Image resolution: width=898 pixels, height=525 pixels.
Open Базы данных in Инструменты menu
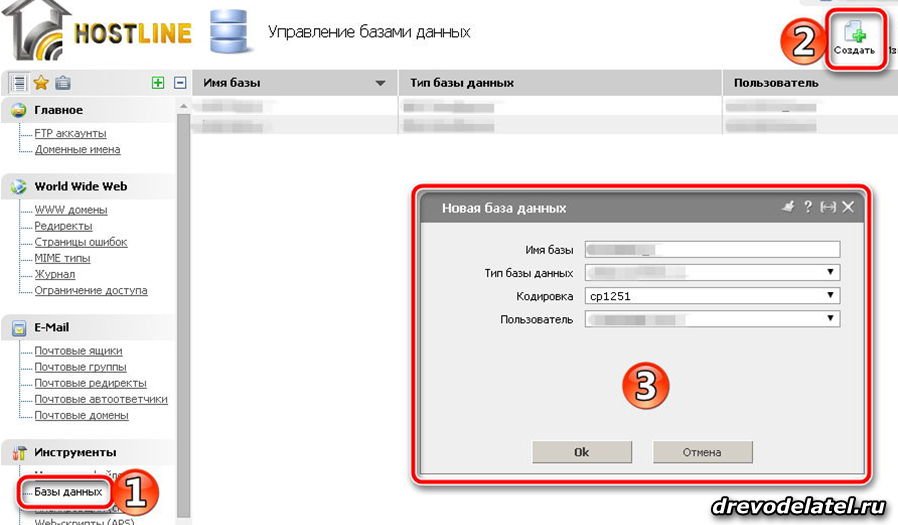[68, 492]
